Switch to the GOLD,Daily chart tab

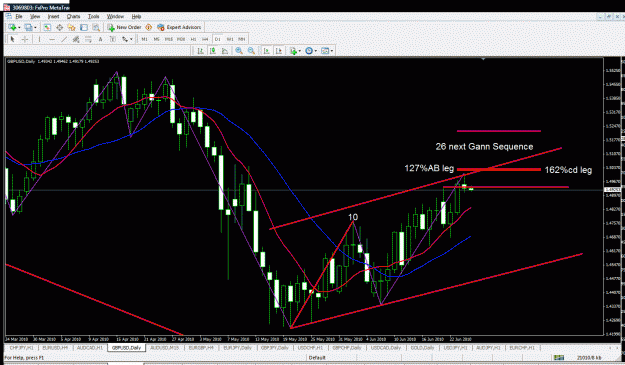[422, 348]
